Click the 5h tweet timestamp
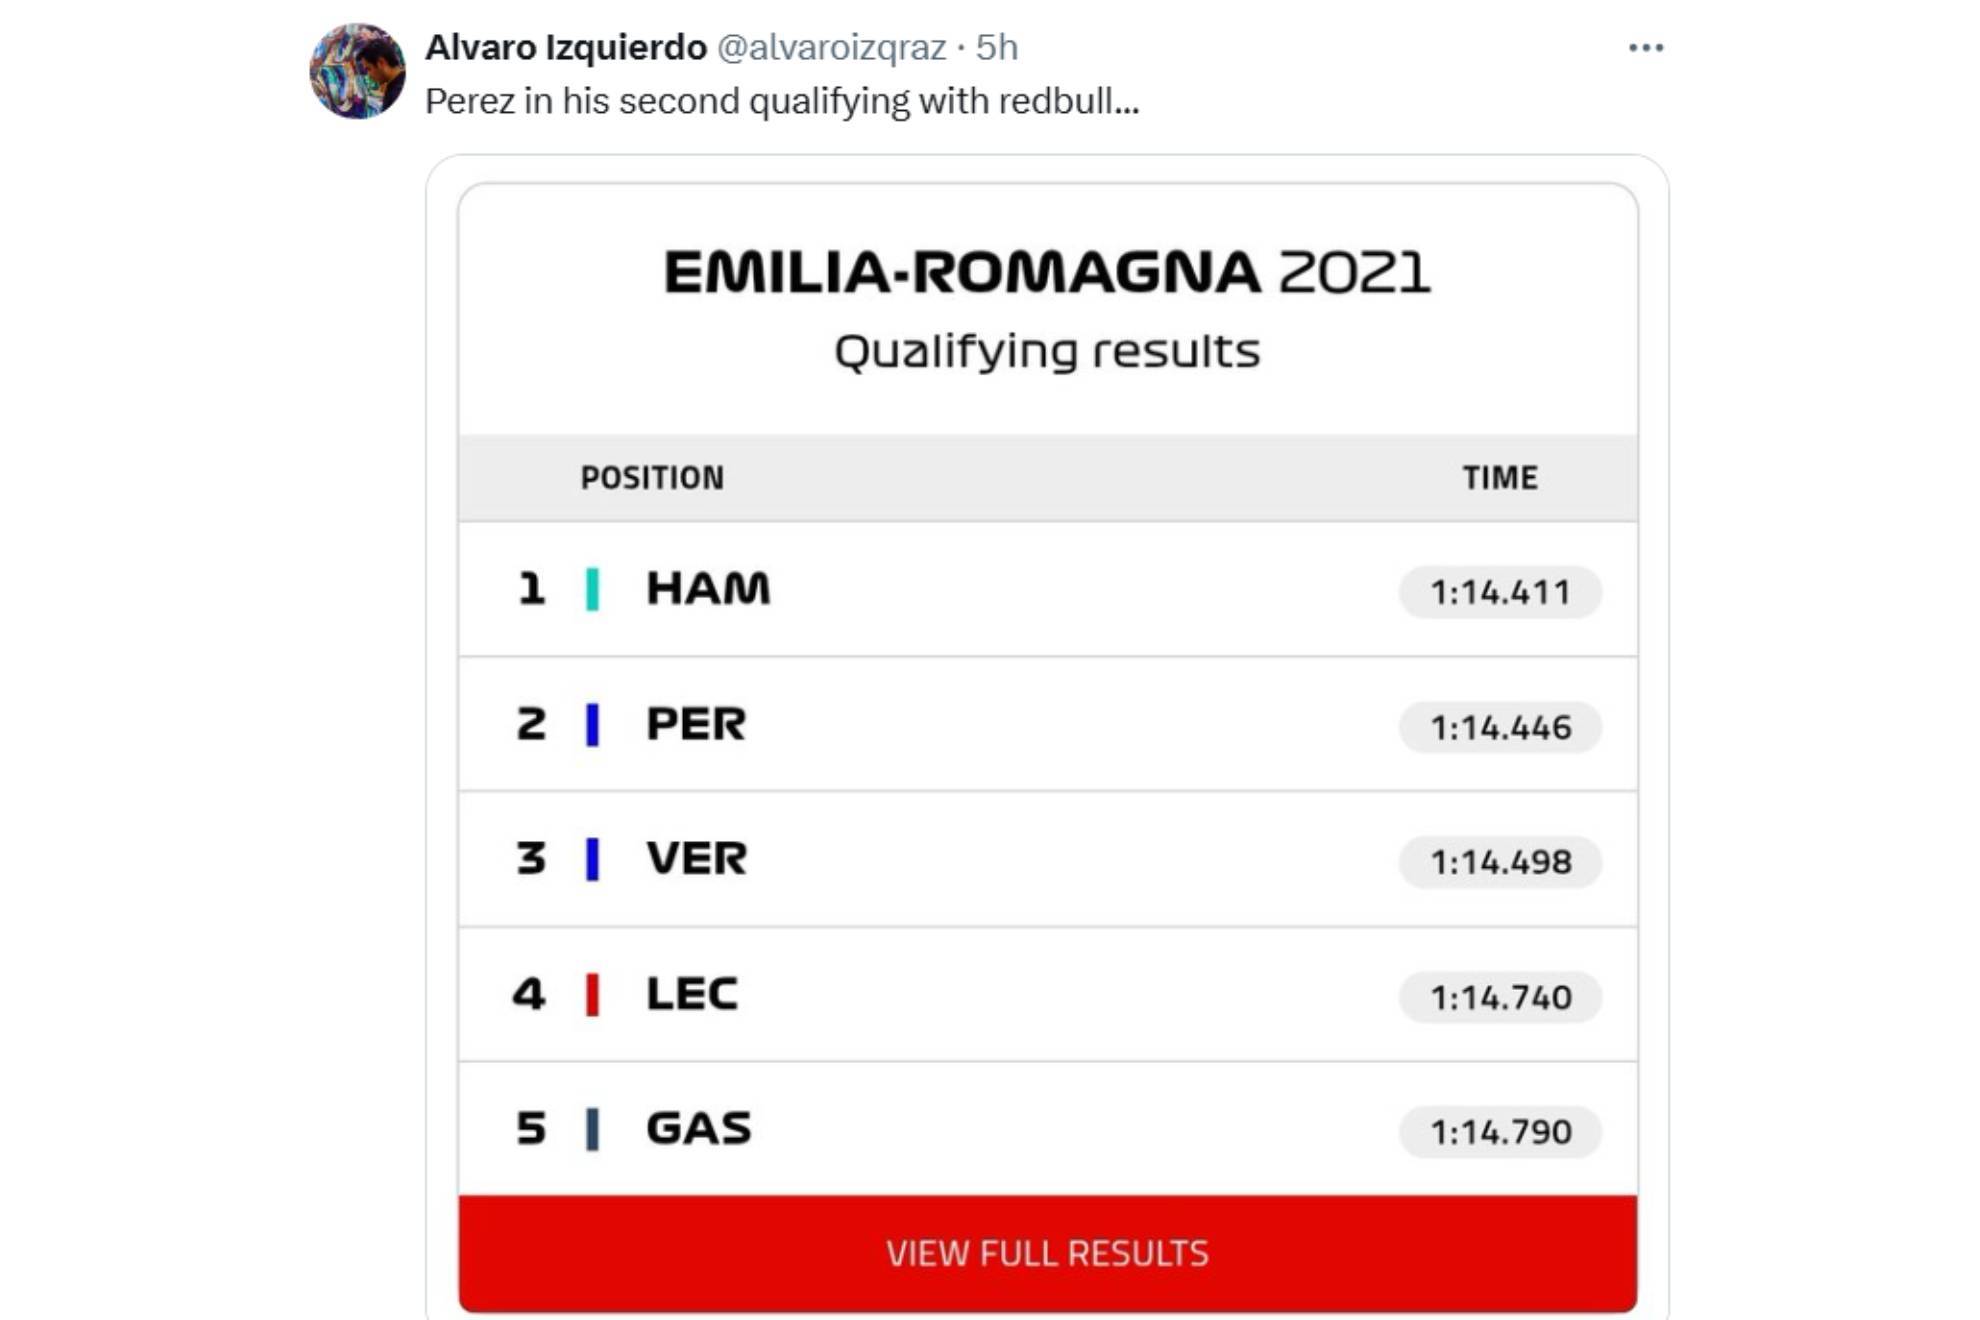Image resolution: width=1980 pixels, height=1320 pixels. pos(996,47)
